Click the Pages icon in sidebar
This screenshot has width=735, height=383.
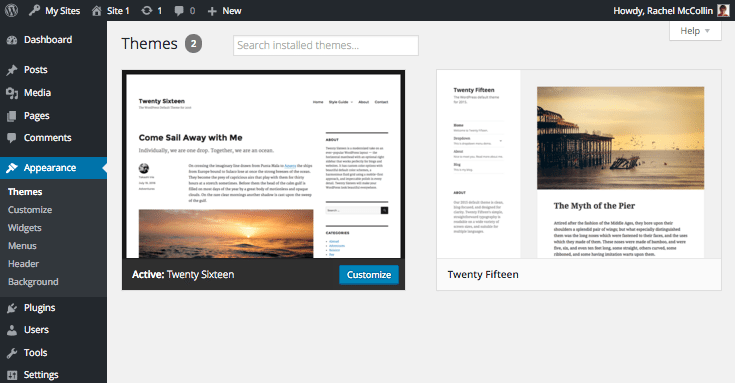pyautogui.click(x=12, y=116)
